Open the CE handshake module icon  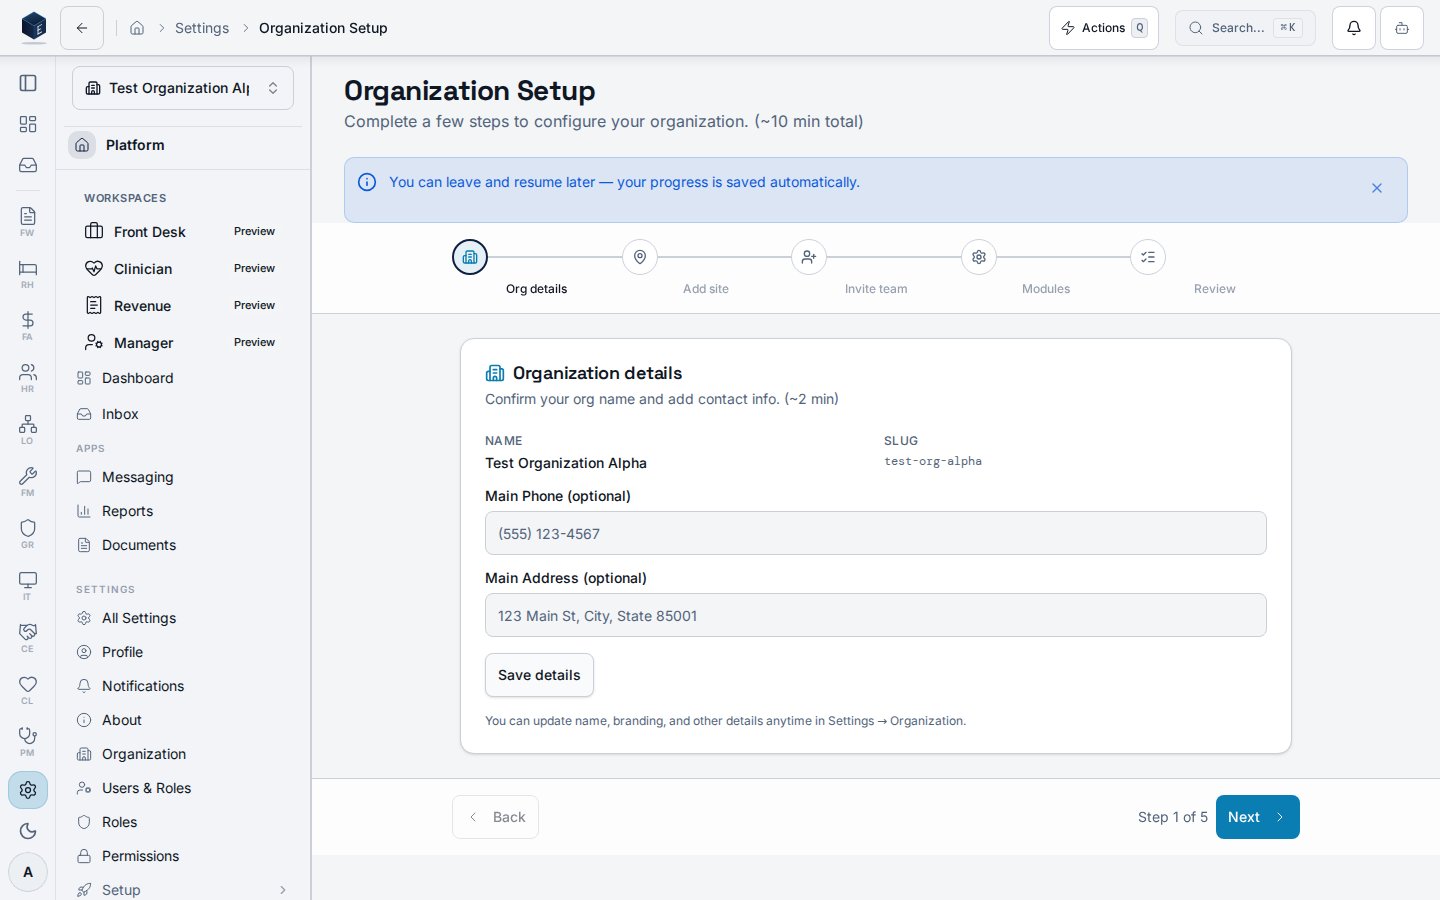click(x=28, y=637)
